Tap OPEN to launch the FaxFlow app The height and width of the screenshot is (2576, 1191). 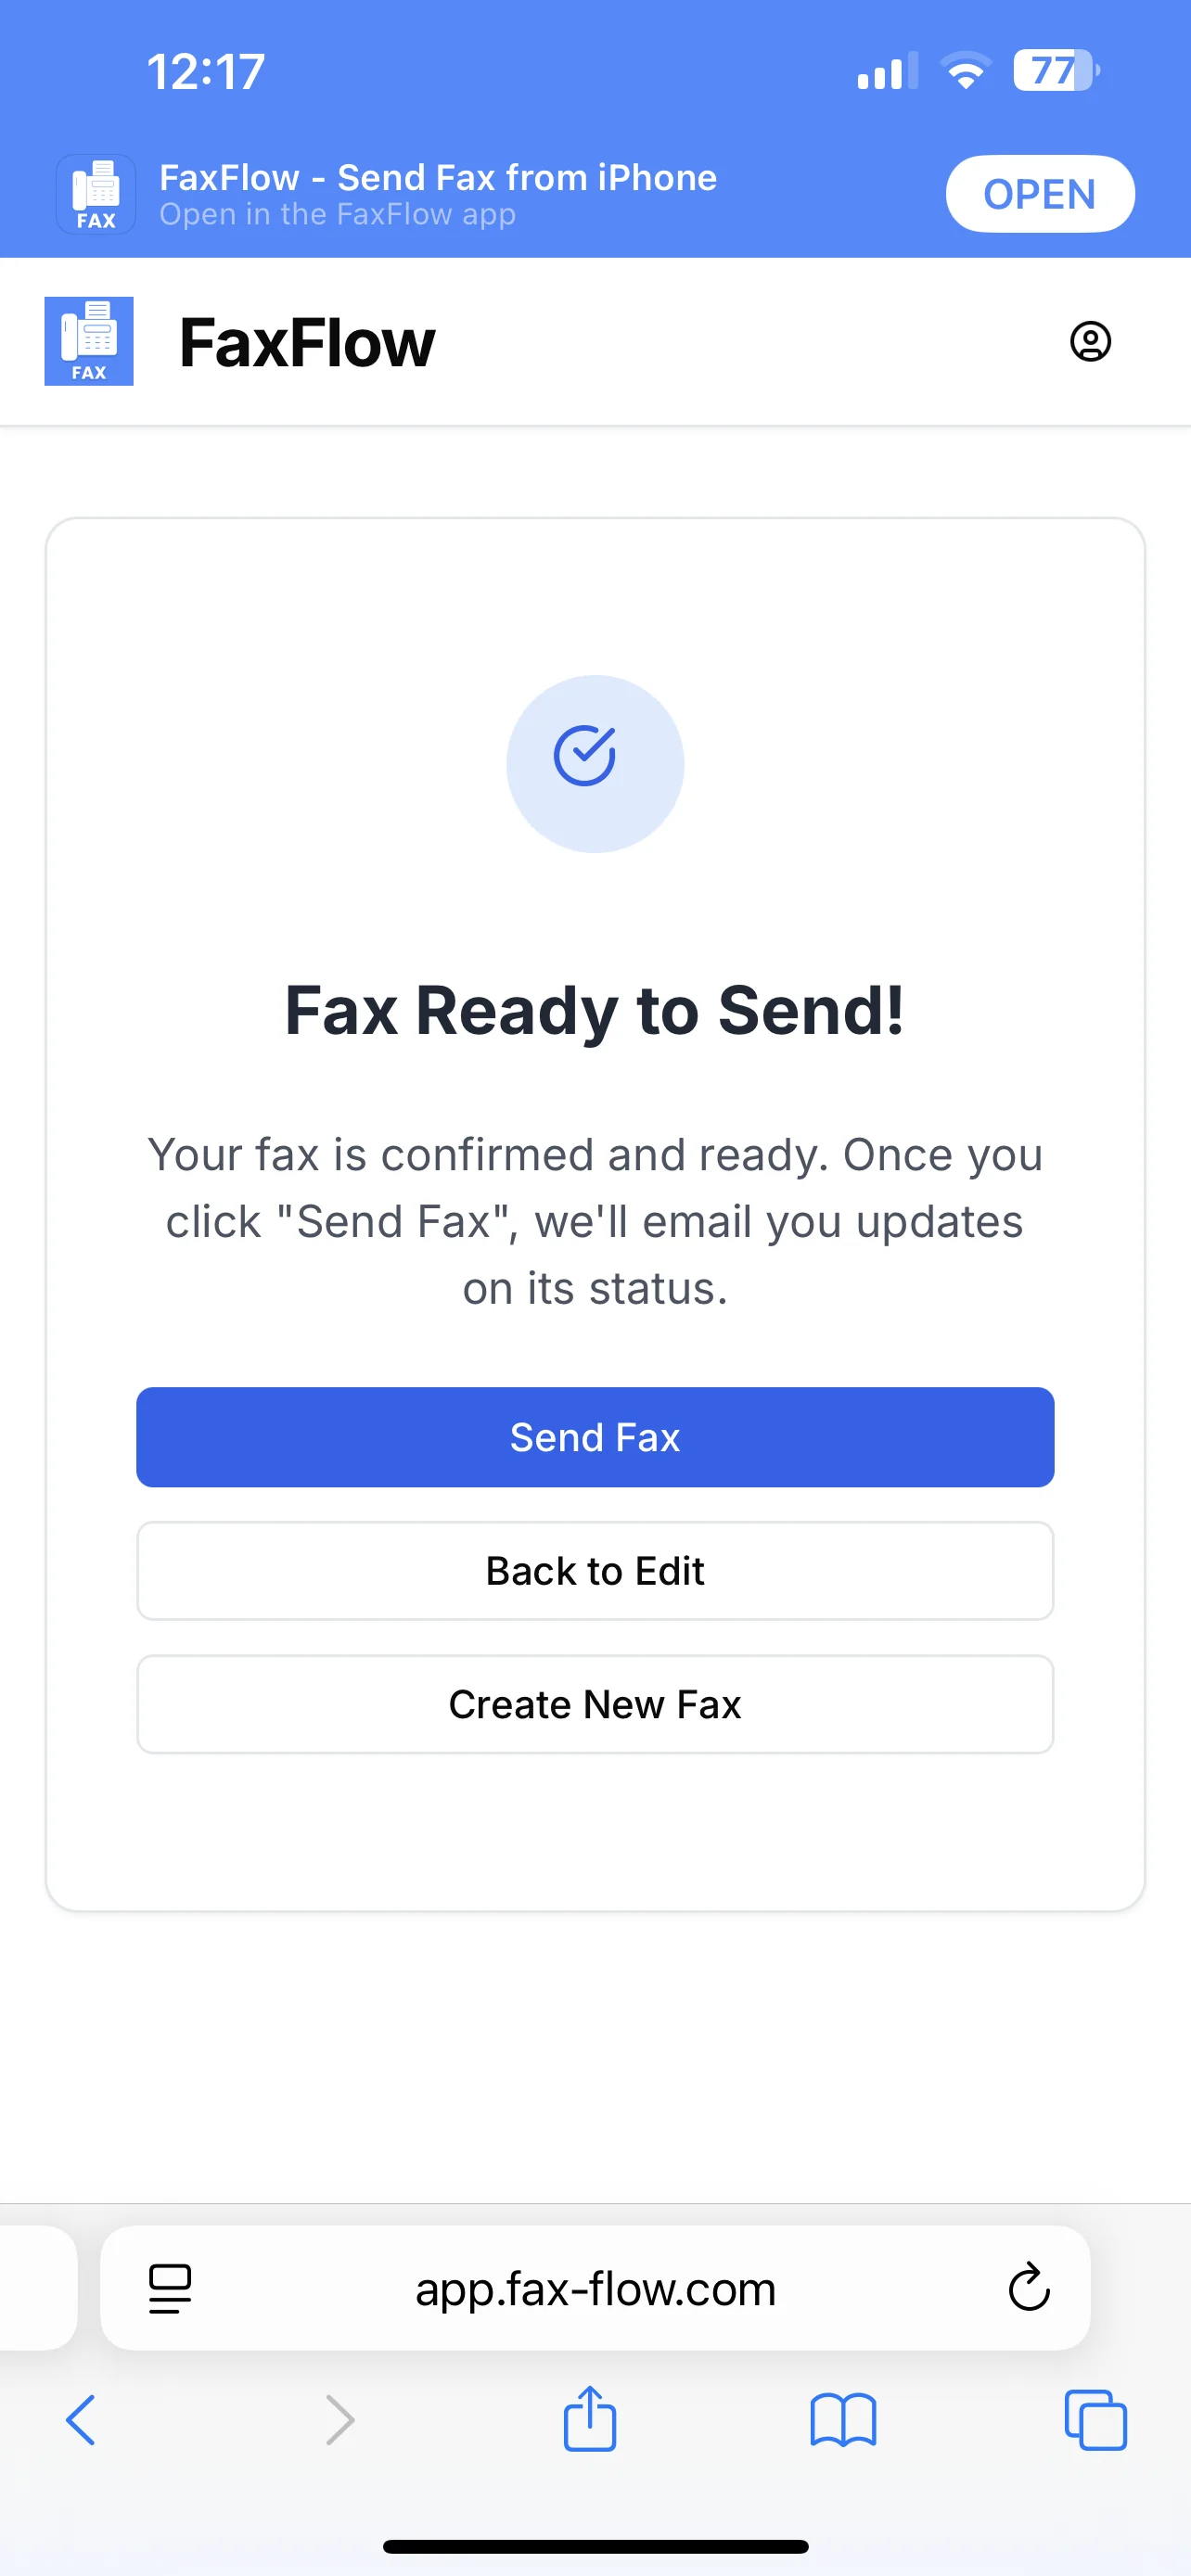(1039, 193)
